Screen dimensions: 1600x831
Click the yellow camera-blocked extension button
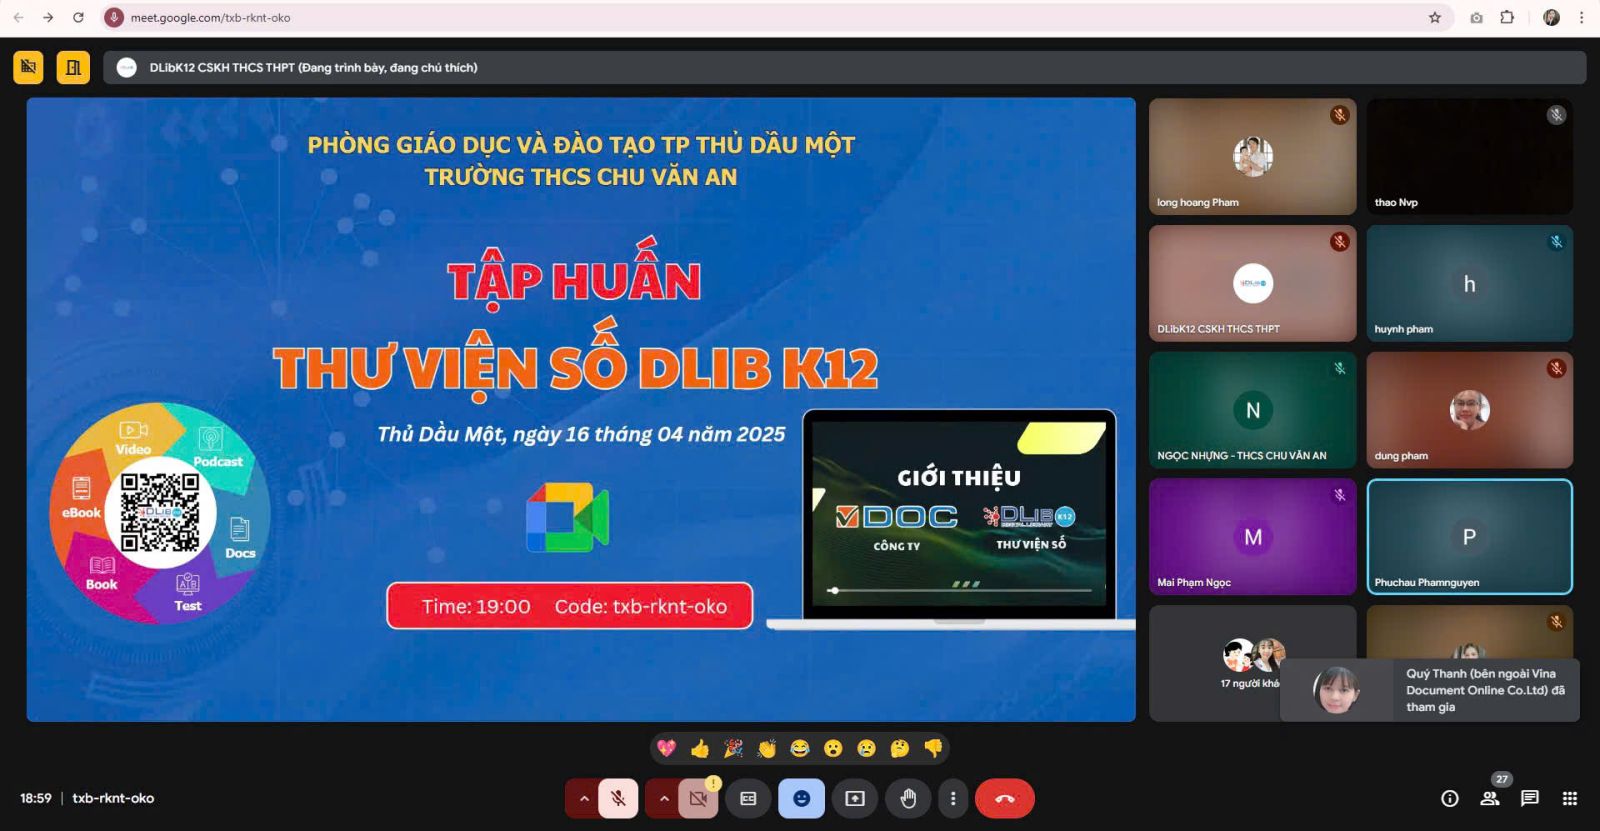(28, 67)
